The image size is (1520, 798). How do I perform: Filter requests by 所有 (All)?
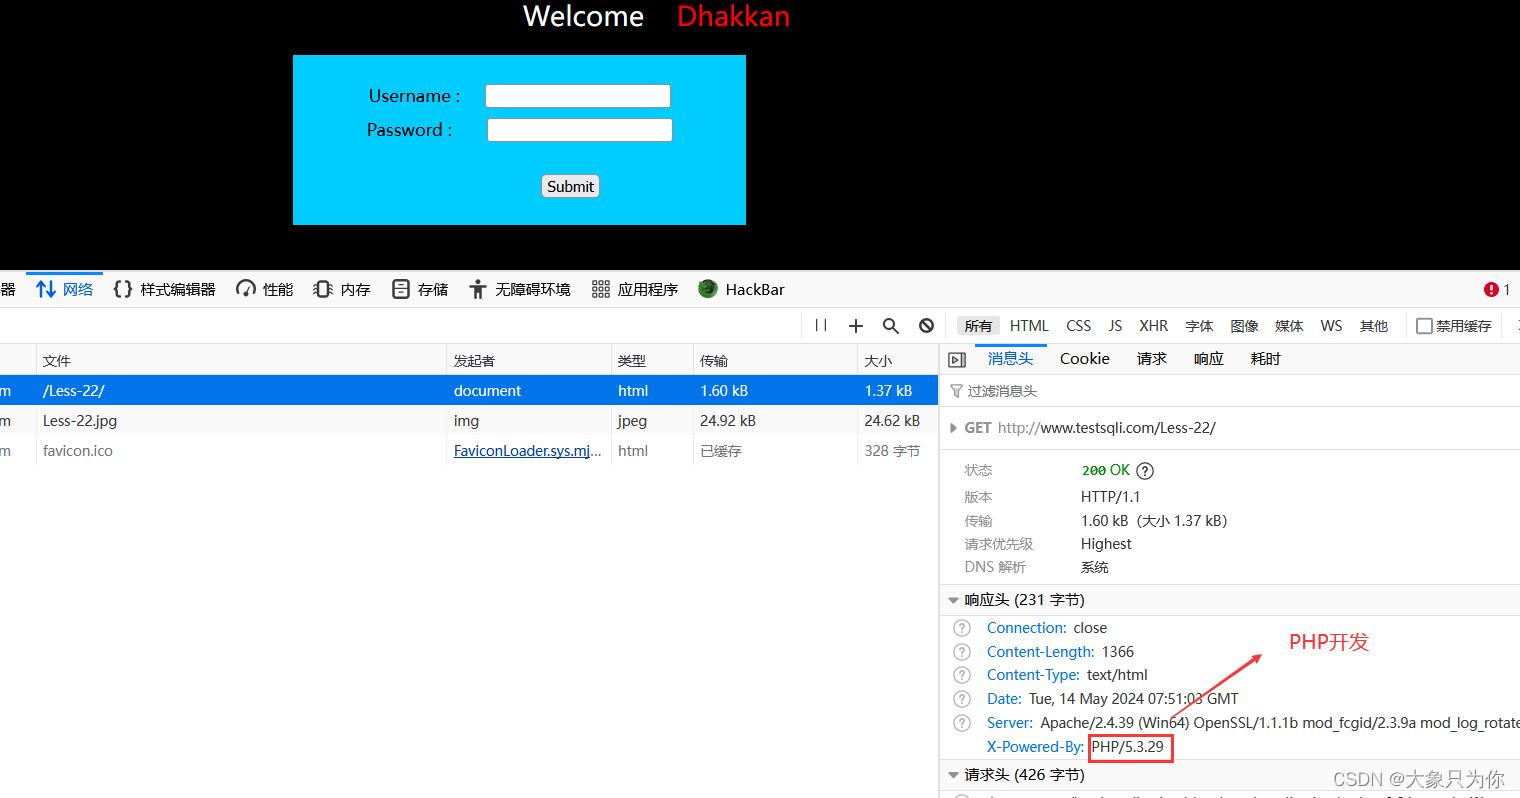coord(978,326)
